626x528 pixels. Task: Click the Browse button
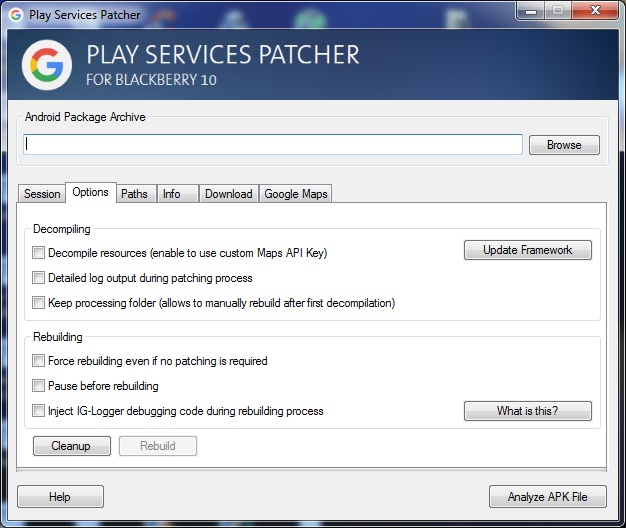(x=564, y=145)
